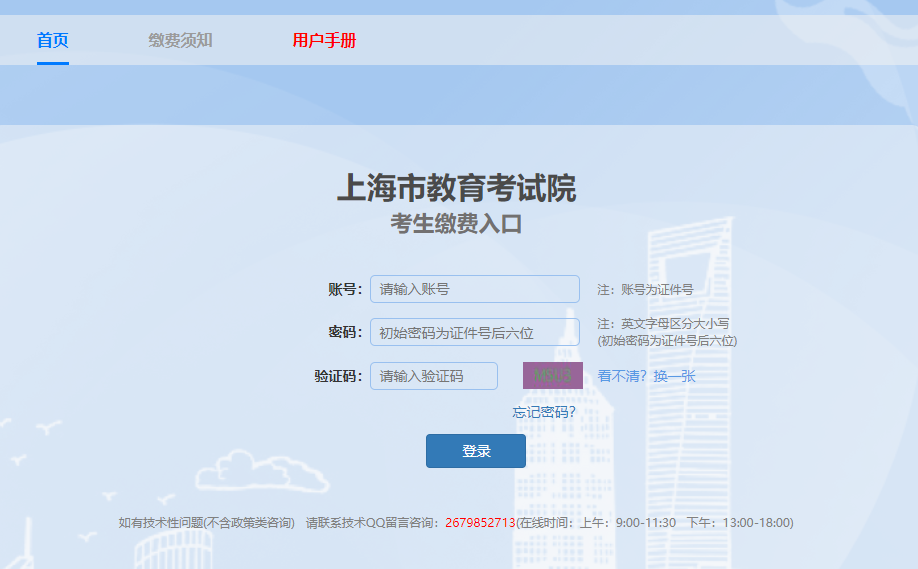Click the 验证码 field label
The image size is (918, 569).
(x=337, y=376)
